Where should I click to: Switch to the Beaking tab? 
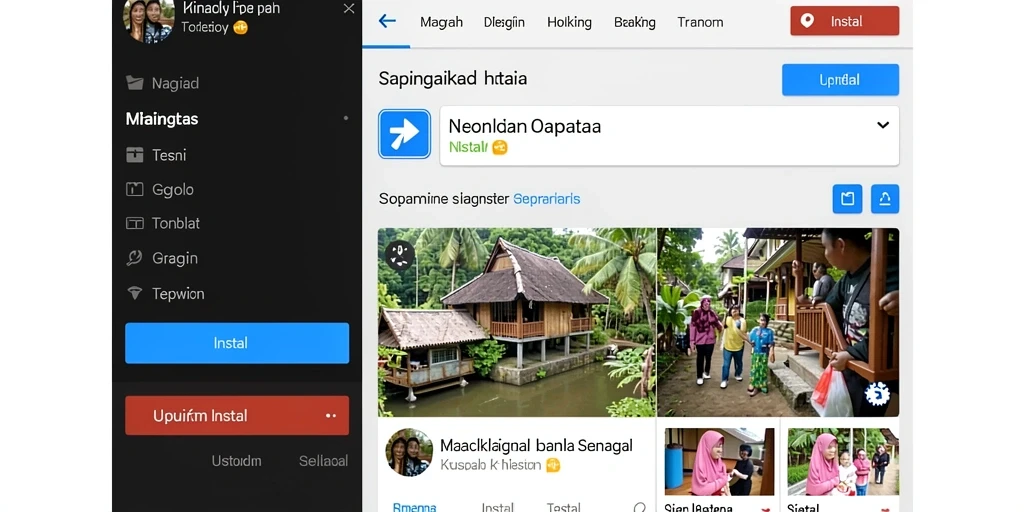[x=635, y=22]
